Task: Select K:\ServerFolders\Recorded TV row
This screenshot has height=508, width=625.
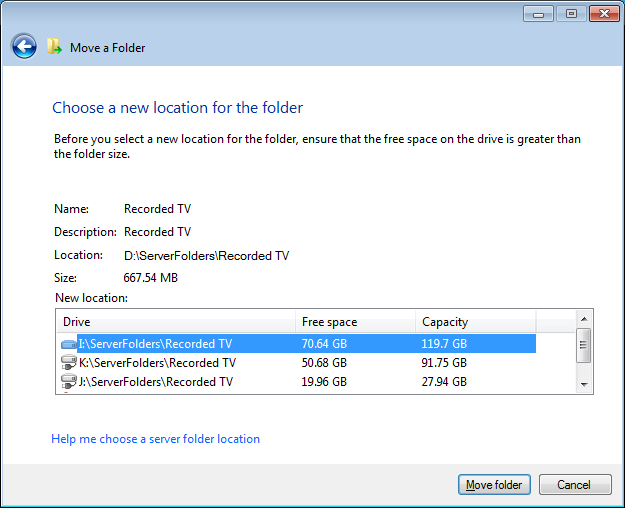Action: (298, 363)
